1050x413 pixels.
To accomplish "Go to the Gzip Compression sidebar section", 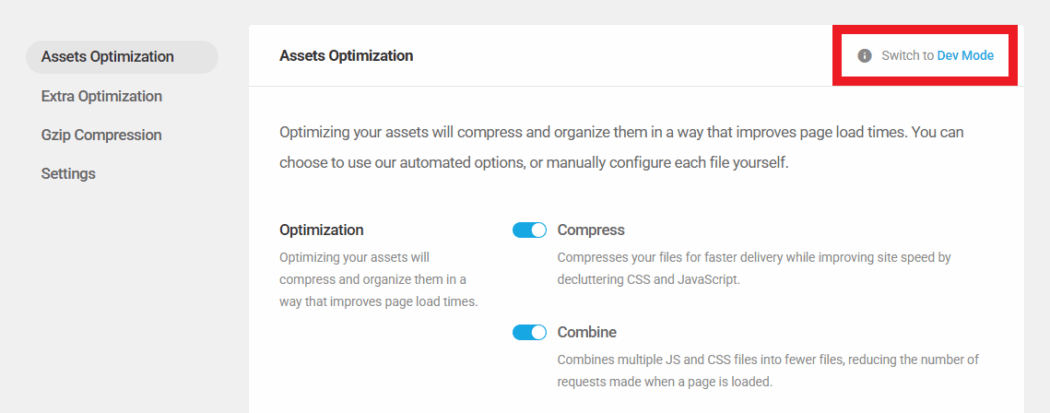I will point(101,135).
